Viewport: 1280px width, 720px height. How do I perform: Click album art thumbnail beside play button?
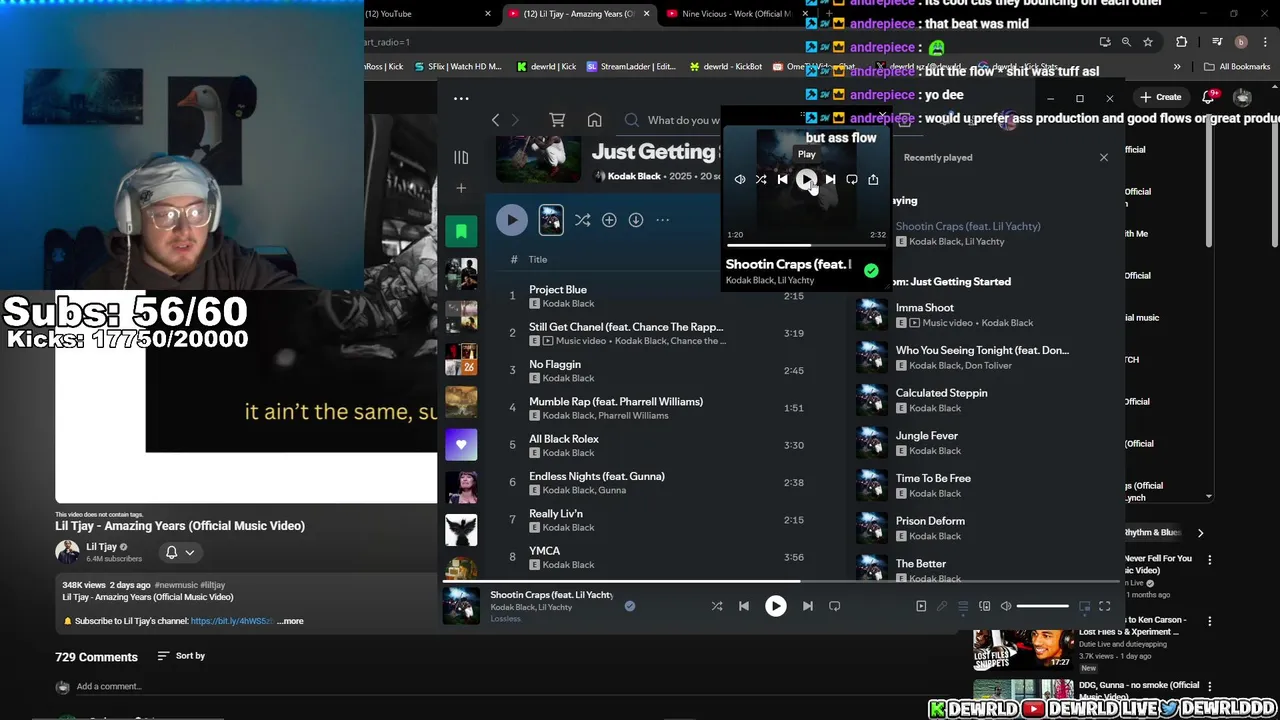[x=551, y=220]
